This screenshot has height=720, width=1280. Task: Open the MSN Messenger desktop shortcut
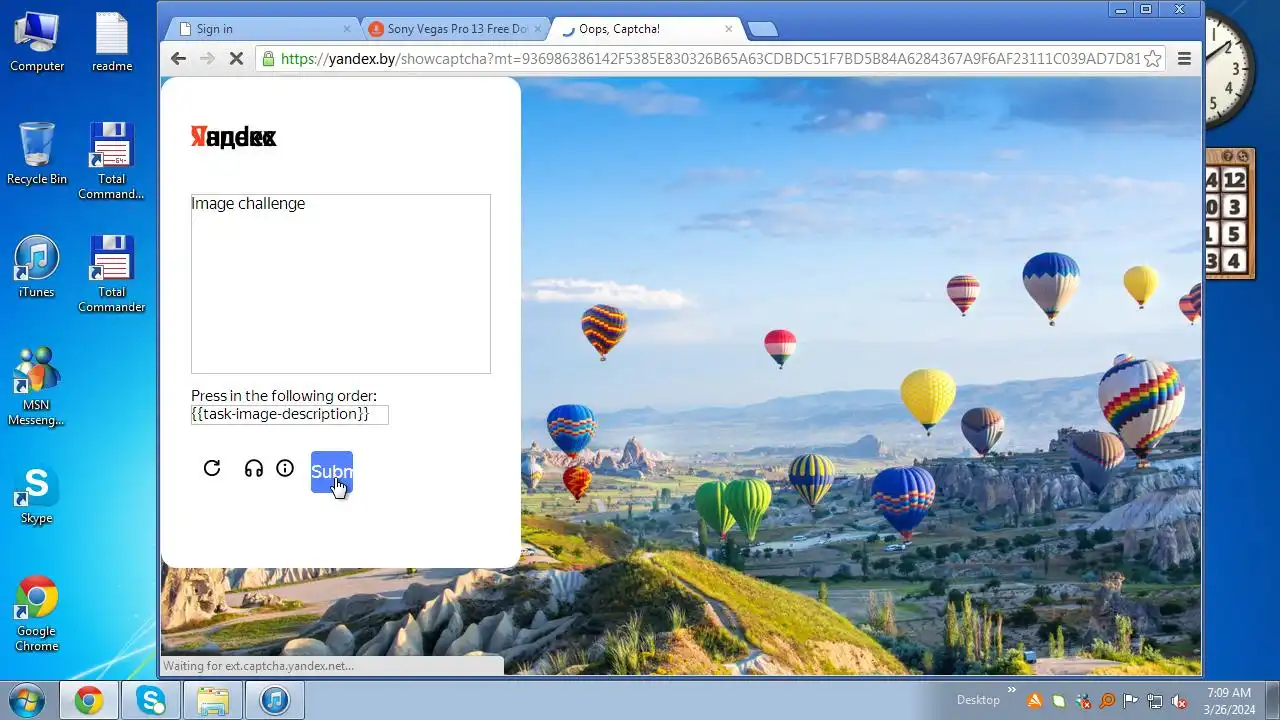tap(37, 387)
